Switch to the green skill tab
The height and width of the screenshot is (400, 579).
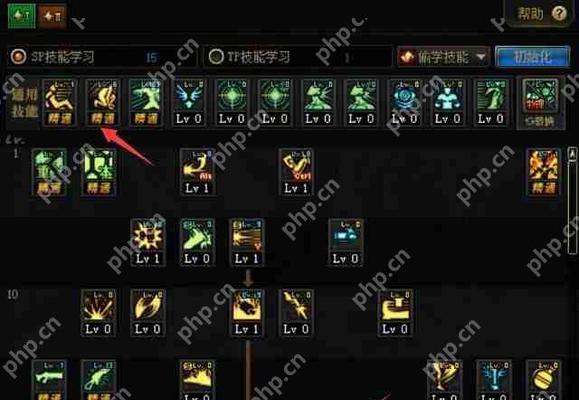coord(22,16)
